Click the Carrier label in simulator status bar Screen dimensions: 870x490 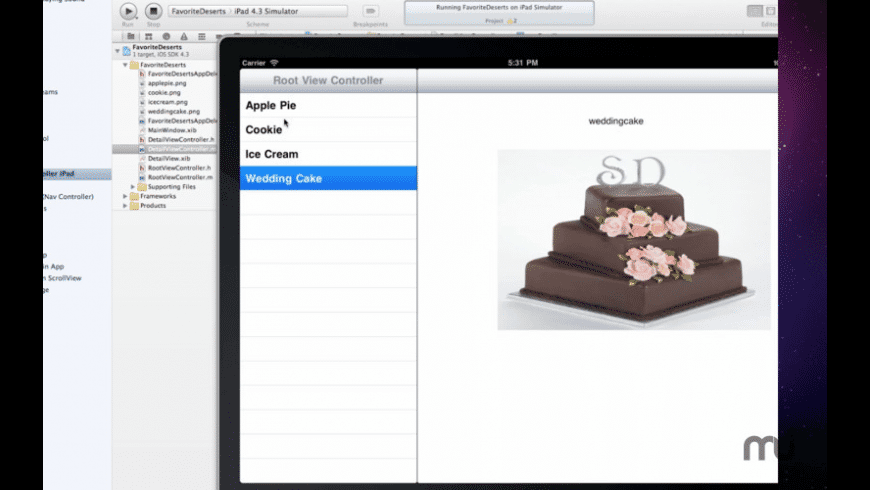(x=254, y=63)
